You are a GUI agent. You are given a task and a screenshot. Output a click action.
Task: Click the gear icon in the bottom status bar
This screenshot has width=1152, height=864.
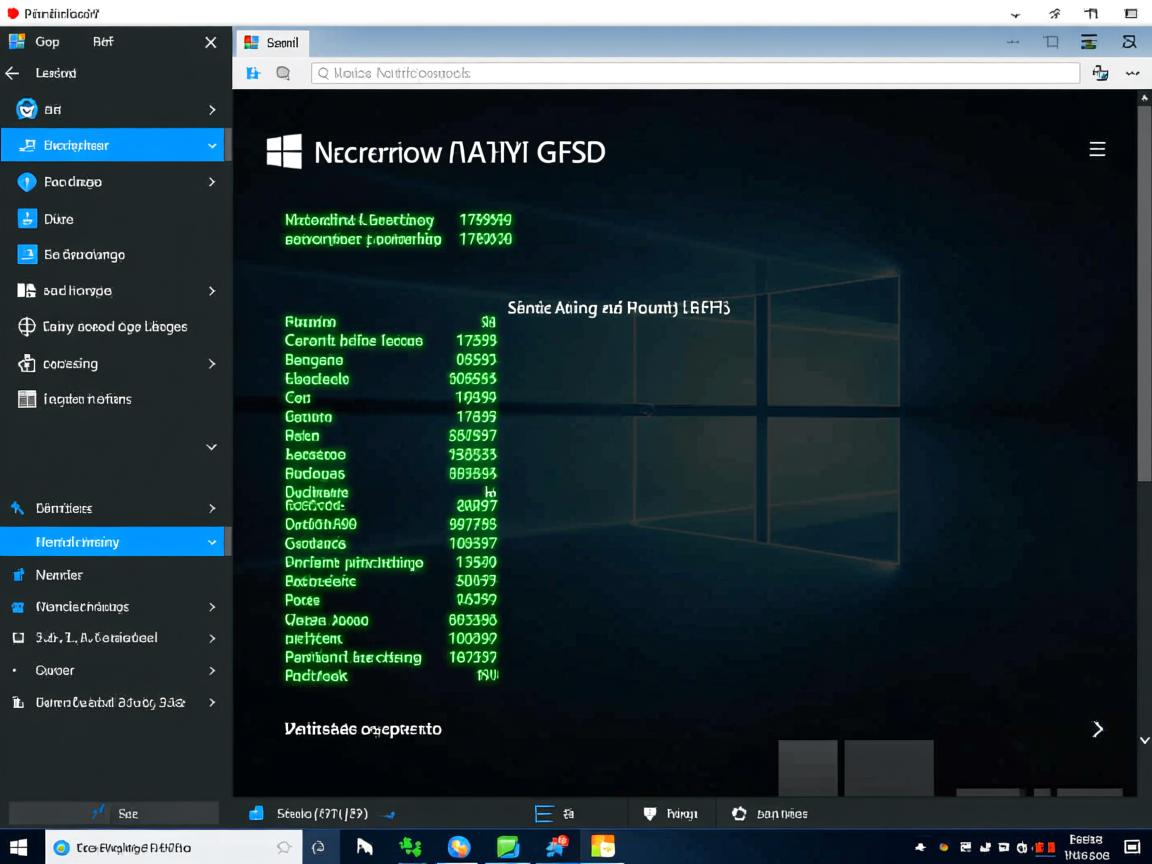point(739,814)
